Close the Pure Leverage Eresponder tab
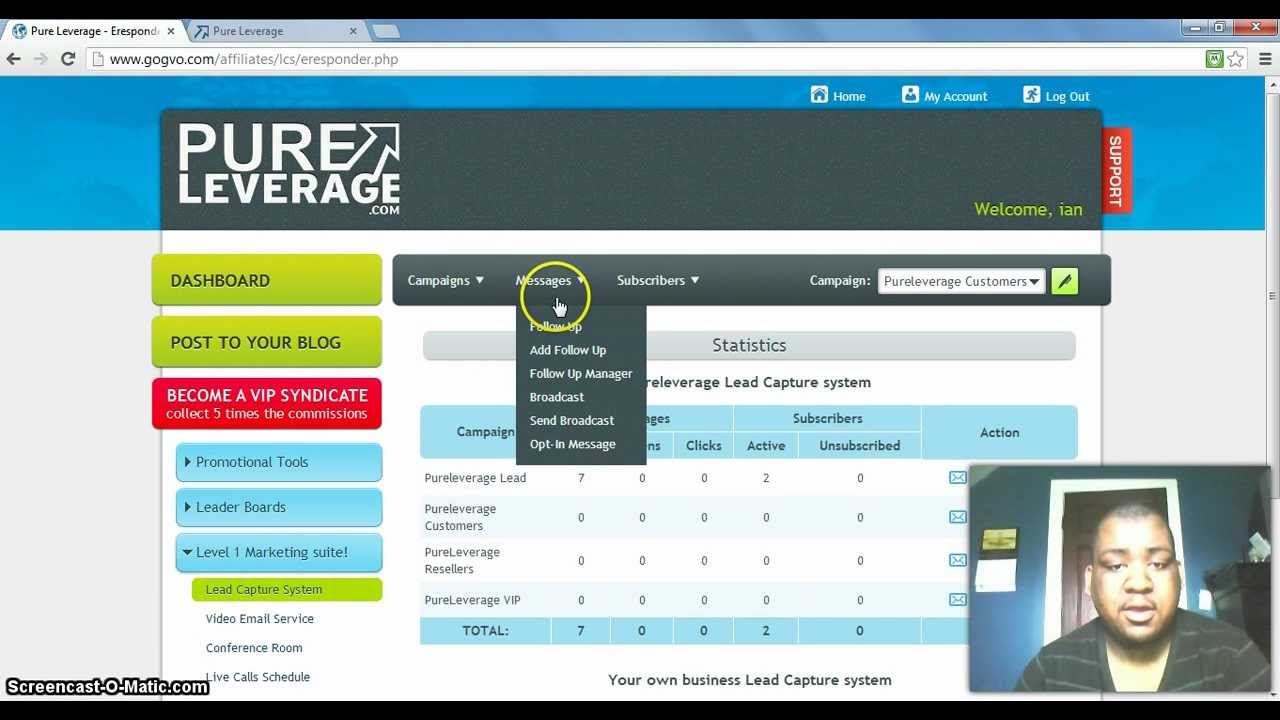The image size is (1280, 720). click(171, 31)
